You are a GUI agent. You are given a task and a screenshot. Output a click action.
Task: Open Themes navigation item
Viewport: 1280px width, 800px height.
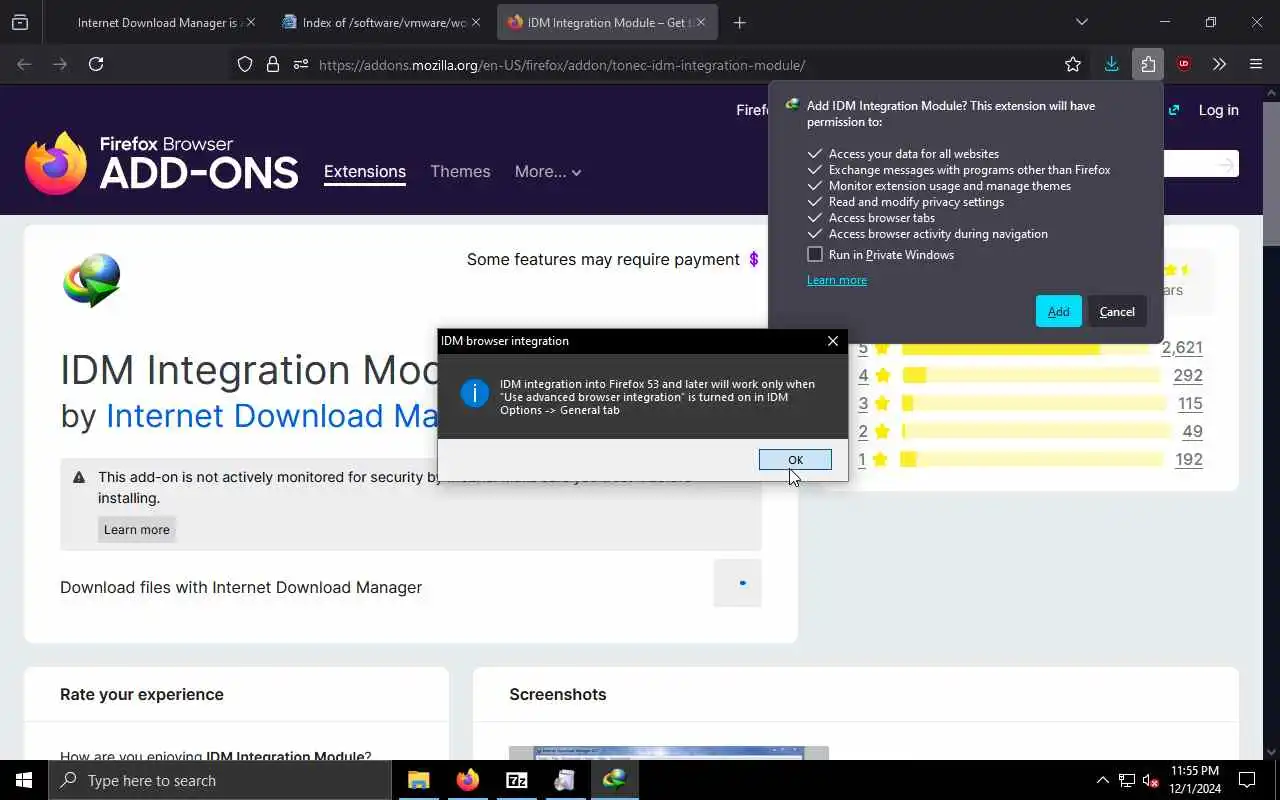click(x=460, y=171)
